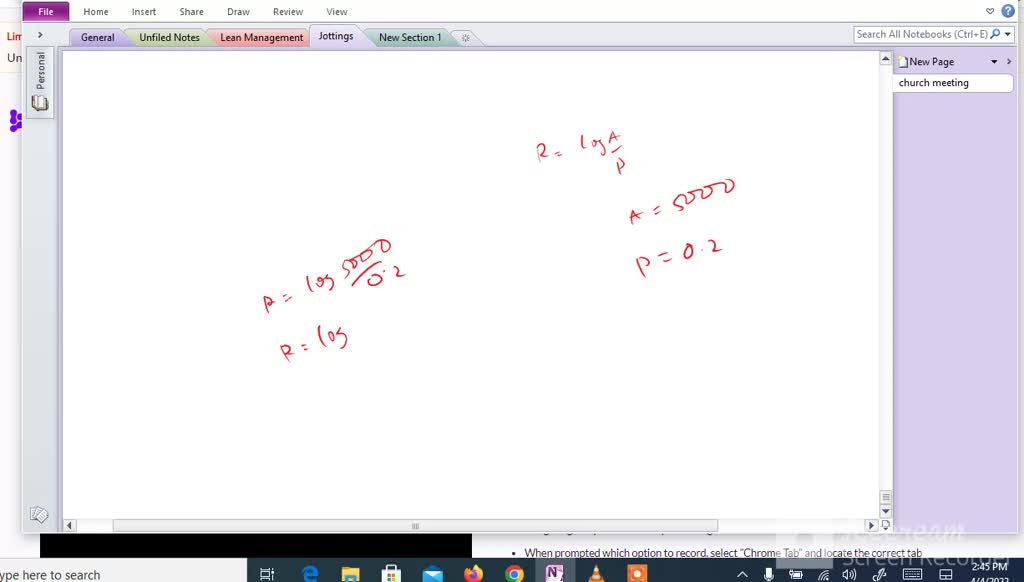Open the New Page dropdown arrow
This screenshot has height=582, width=1024.
tap(993, 61)
